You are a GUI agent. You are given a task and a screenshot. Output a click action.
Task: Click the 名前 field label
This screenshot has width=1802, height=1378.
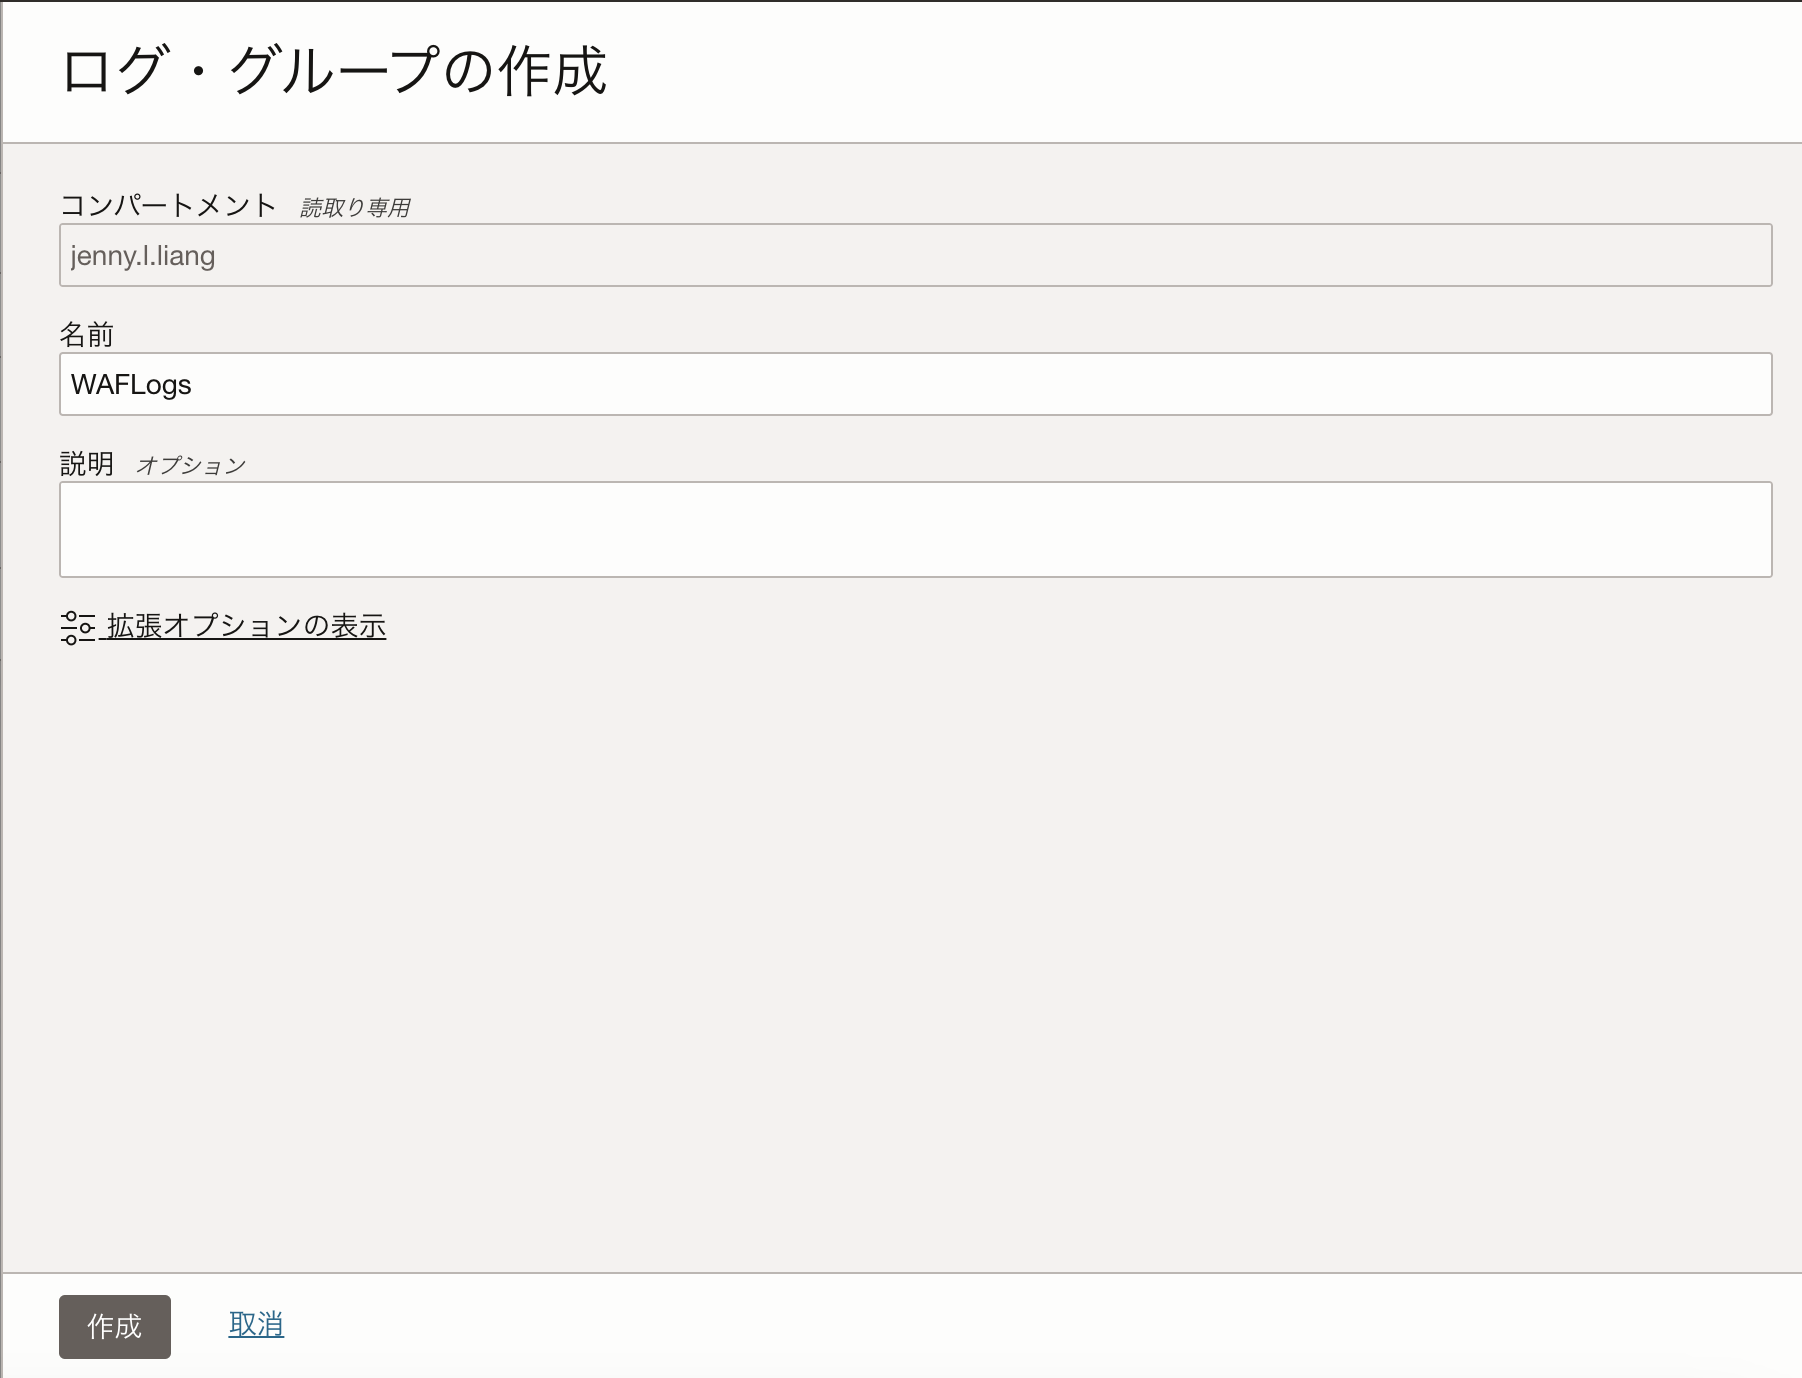(x=86, y=334)
